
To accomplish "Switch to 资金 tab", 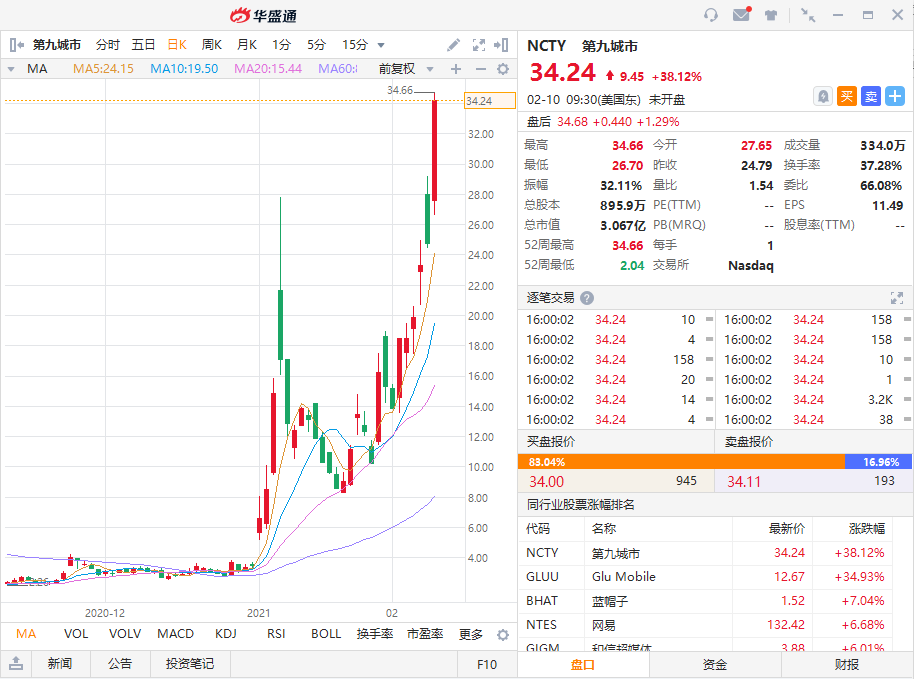I will click(x=715, y=664).
